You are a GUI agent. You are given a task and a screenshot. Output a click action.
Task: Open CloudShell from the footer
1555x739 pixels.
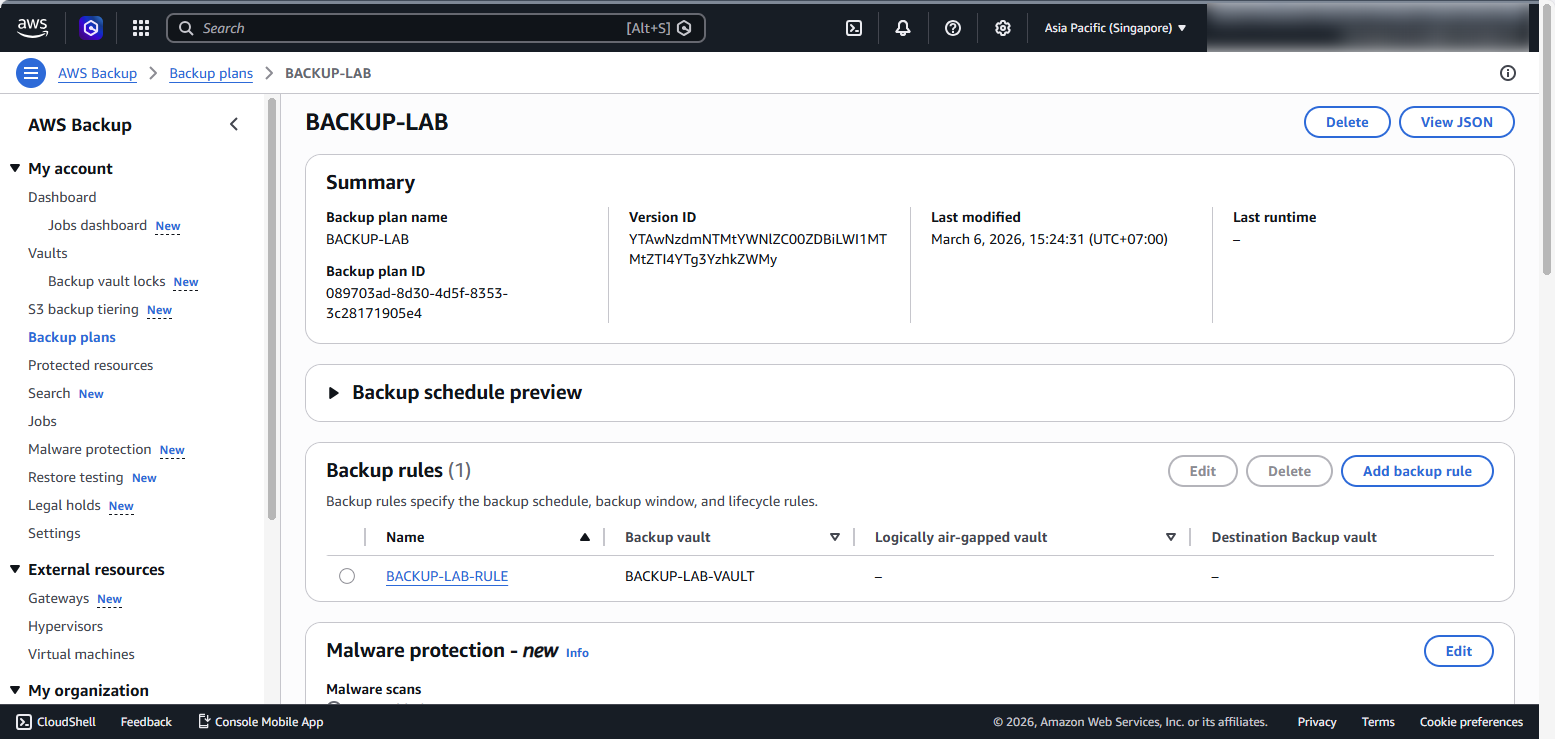coord(56,722)
